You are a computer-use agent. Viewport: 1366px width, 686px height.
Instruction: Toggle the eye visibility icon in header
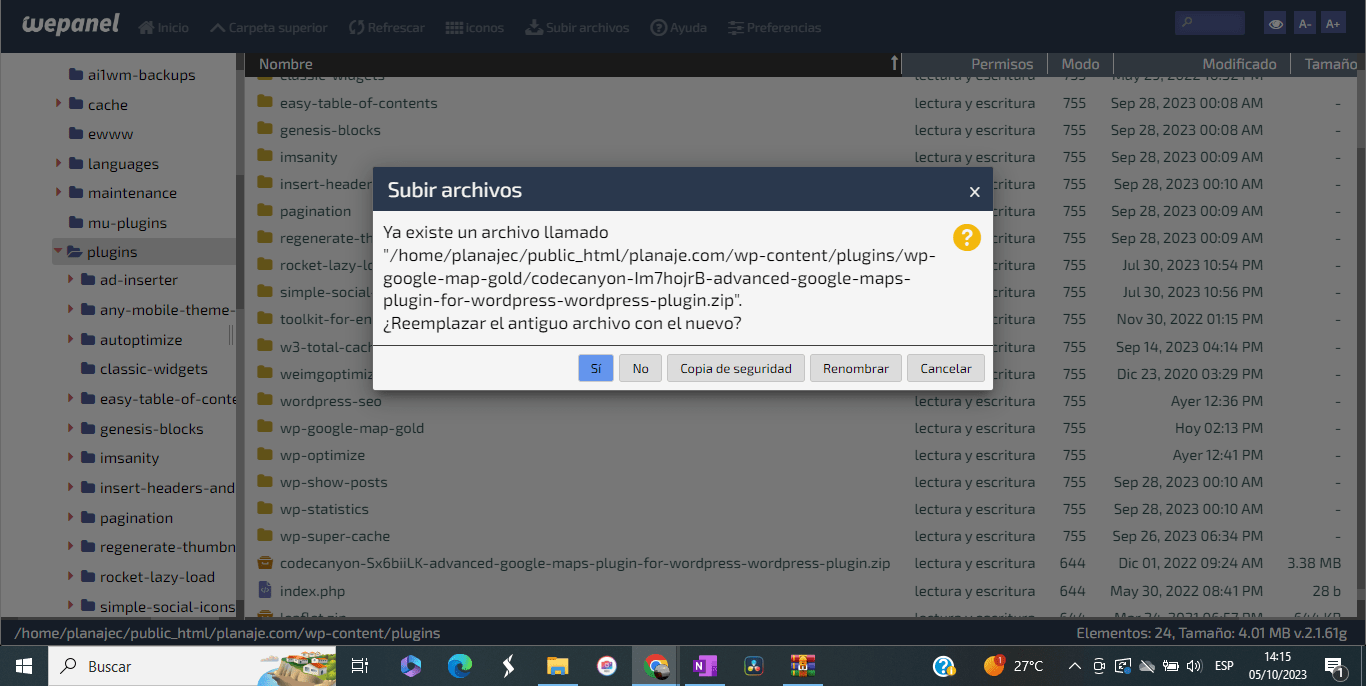(1275, 24)
